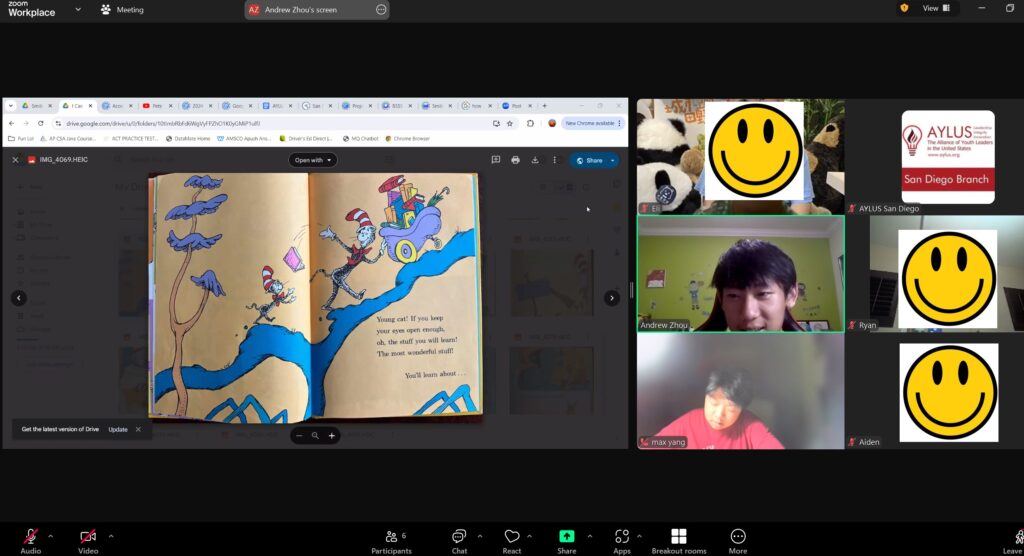Click the Chrome back arrow
1024x556 pixels.
point(11,123)
